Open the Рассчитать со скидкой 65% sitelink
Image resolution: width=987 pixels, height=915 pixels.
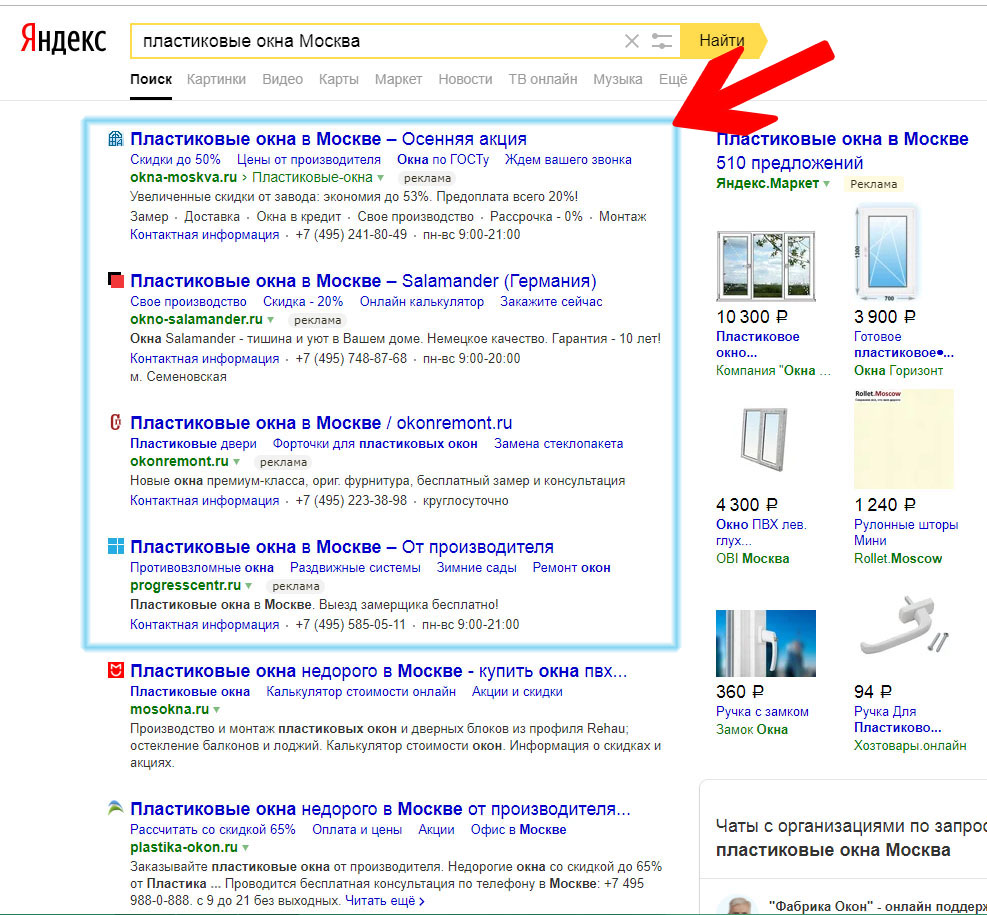coord(213,829)
